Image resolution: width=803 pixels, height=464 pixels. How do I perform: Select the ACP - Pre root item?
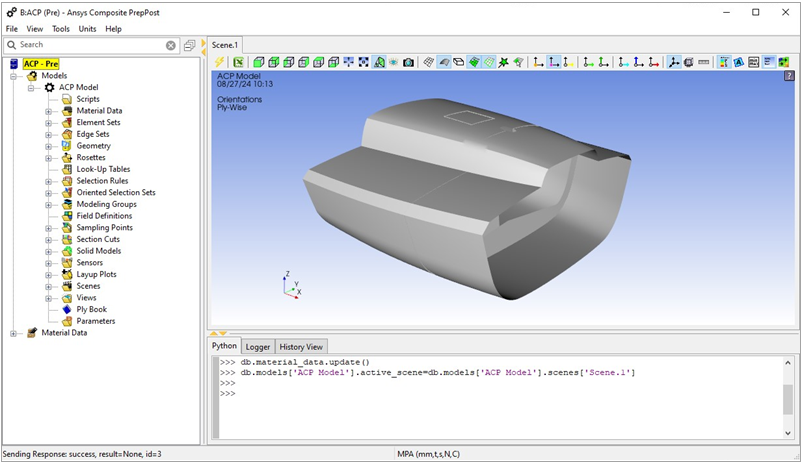[41, 64]
